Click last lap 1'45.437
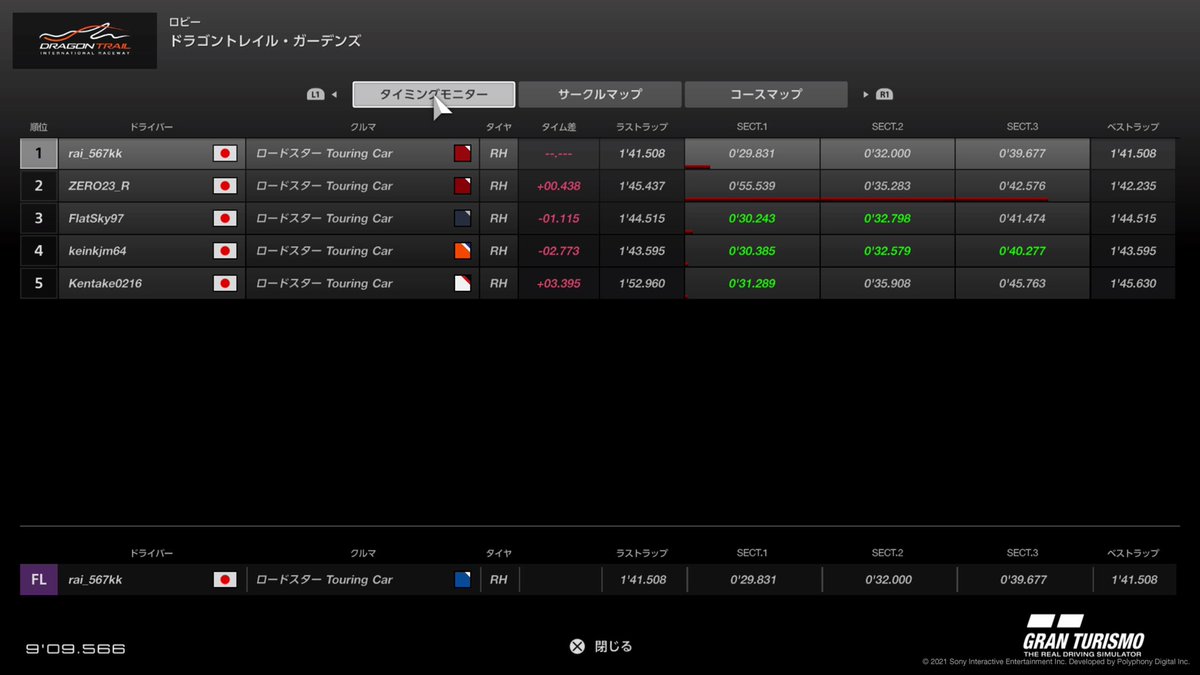The width and height of the screenshot is (1200, 675). [642, 186]
